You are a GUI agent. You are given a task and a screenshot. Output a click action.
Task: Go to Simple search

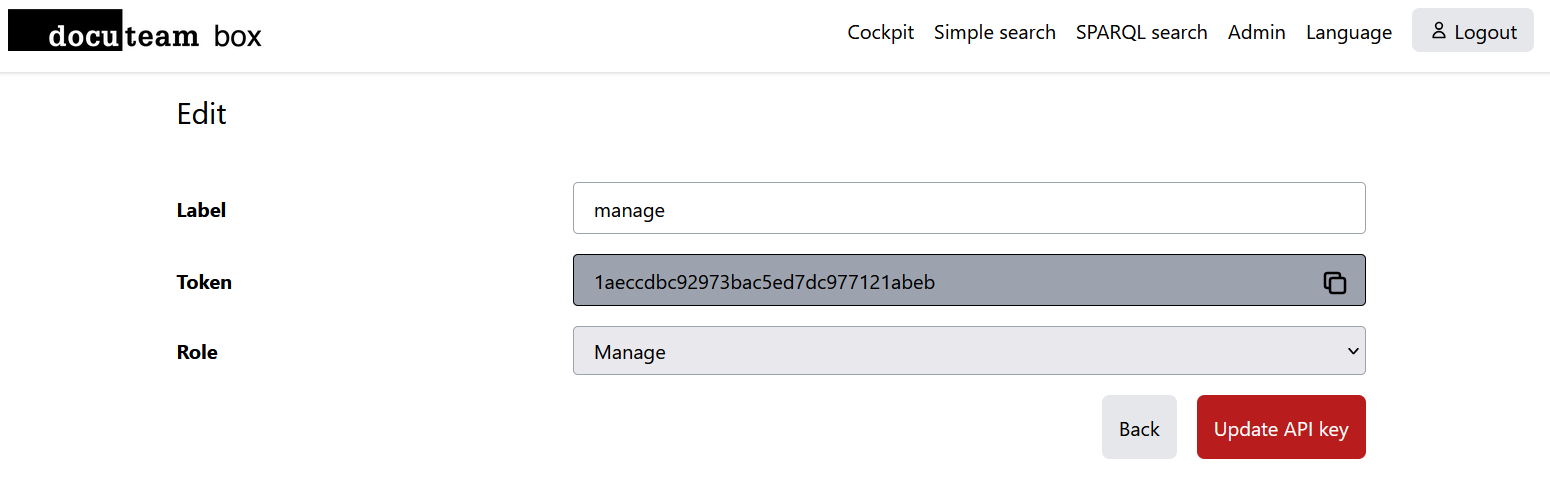pos(994,32)
